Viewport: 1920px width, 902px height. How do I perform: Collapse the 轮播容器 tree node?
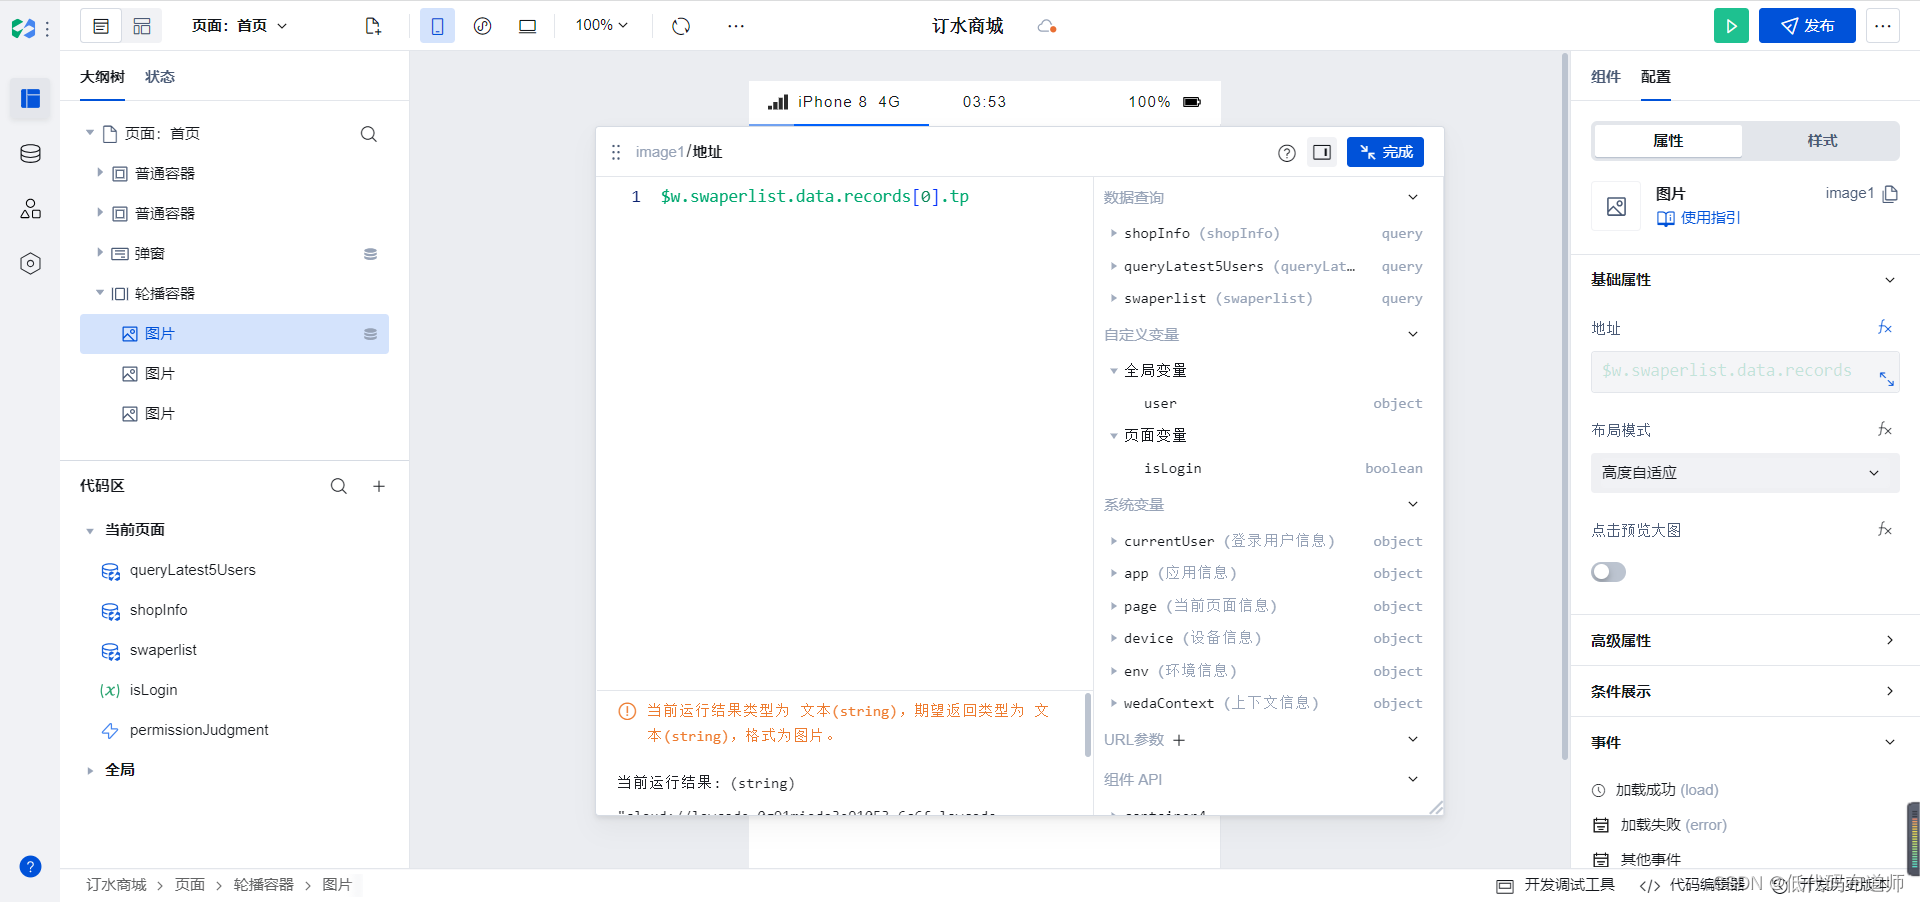[x=99, y=293]
